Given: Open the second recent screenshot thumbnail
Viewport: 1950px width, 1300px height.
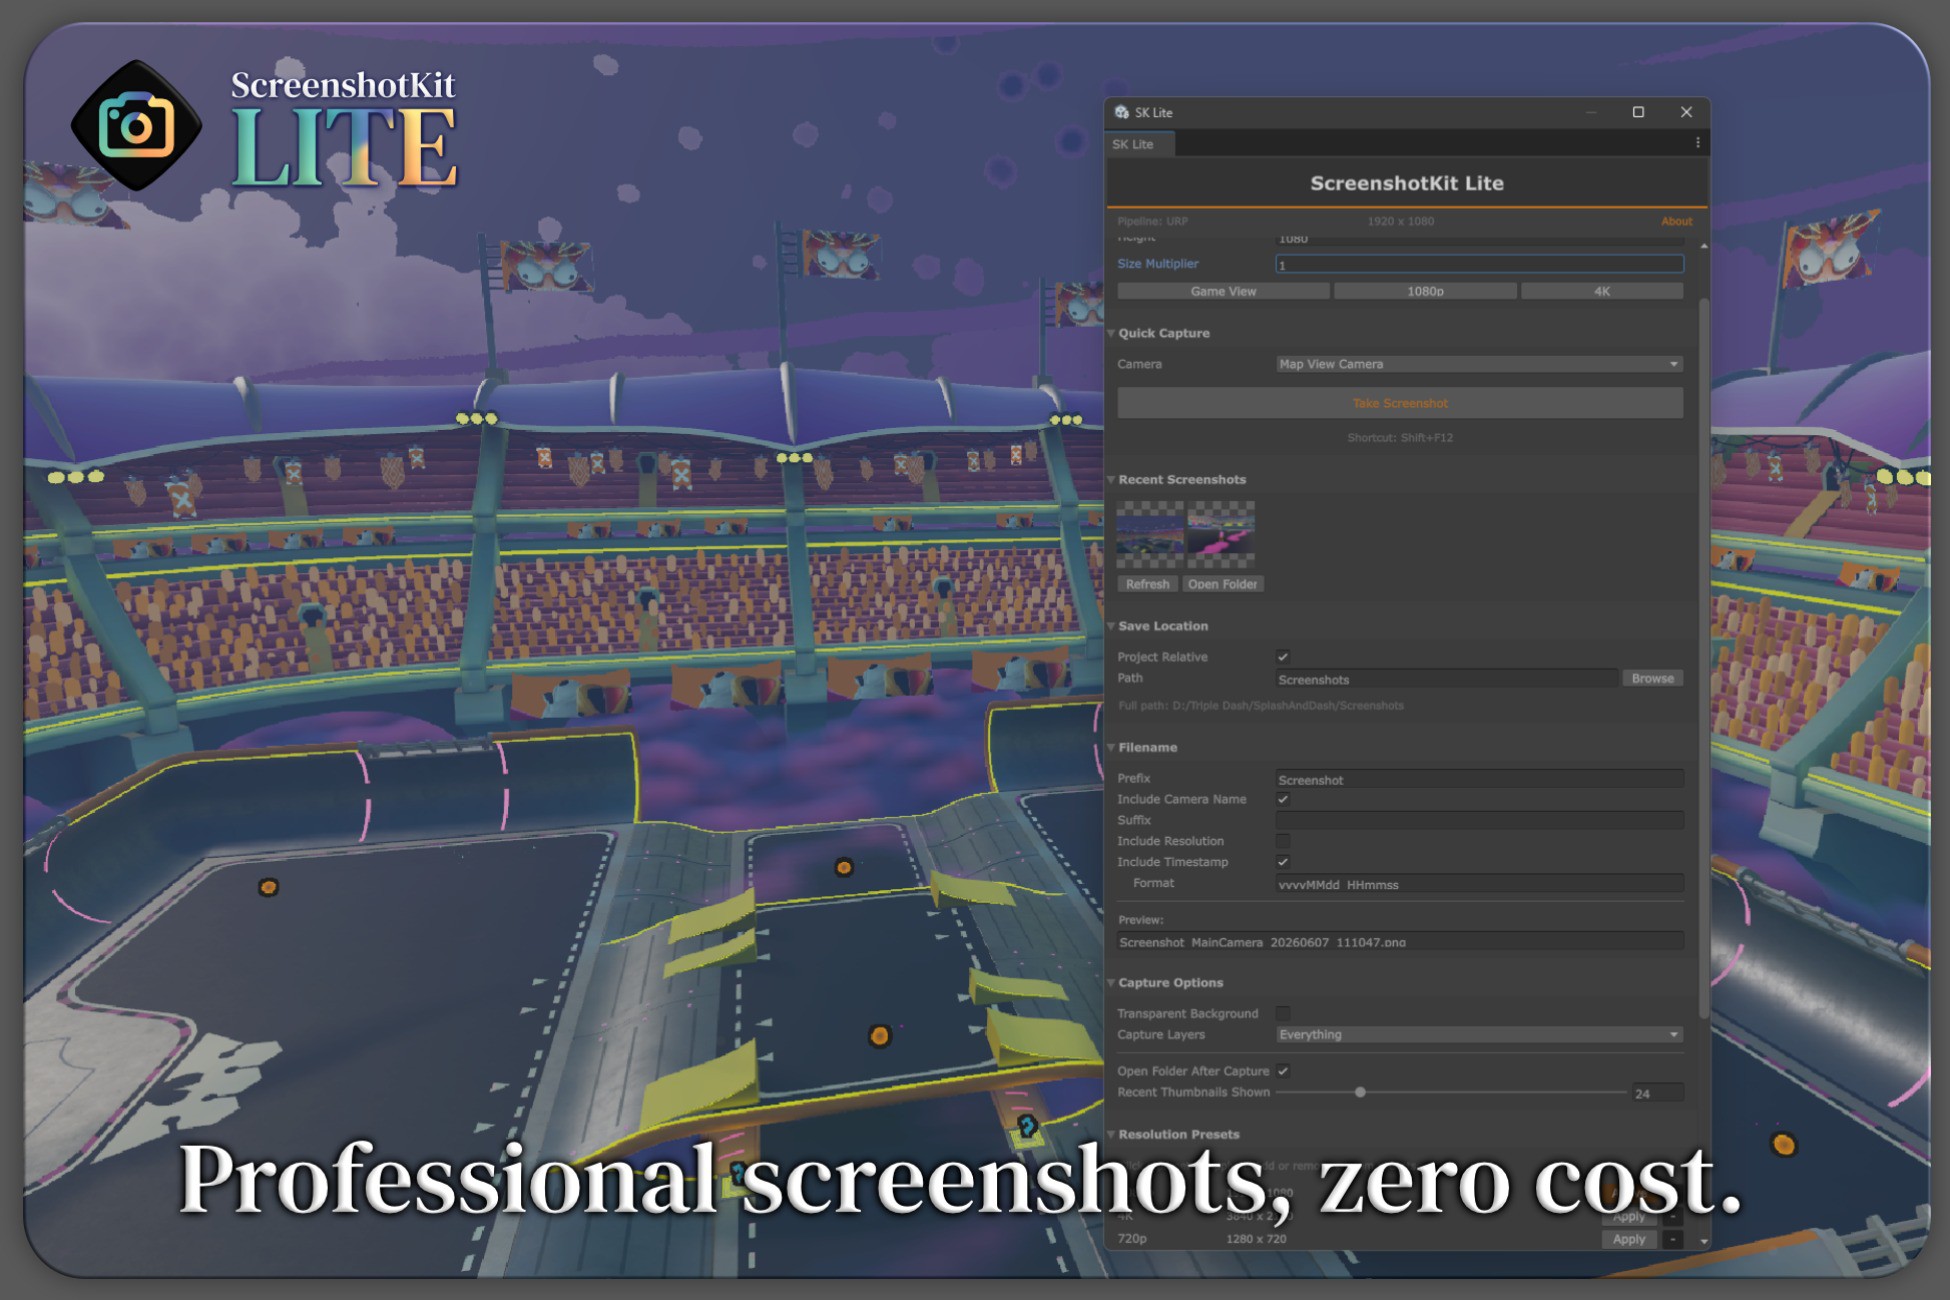Looking at the screenshot, I should (1221, 534).
